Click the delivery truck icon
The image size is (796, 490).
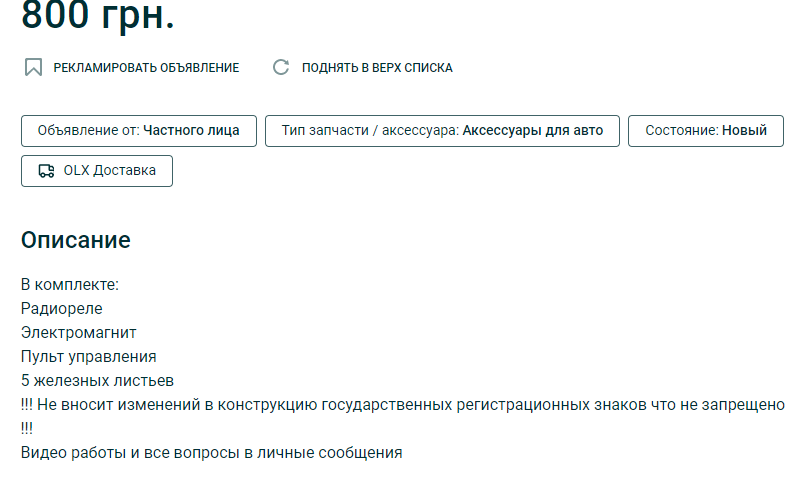[x=46, y=171]
